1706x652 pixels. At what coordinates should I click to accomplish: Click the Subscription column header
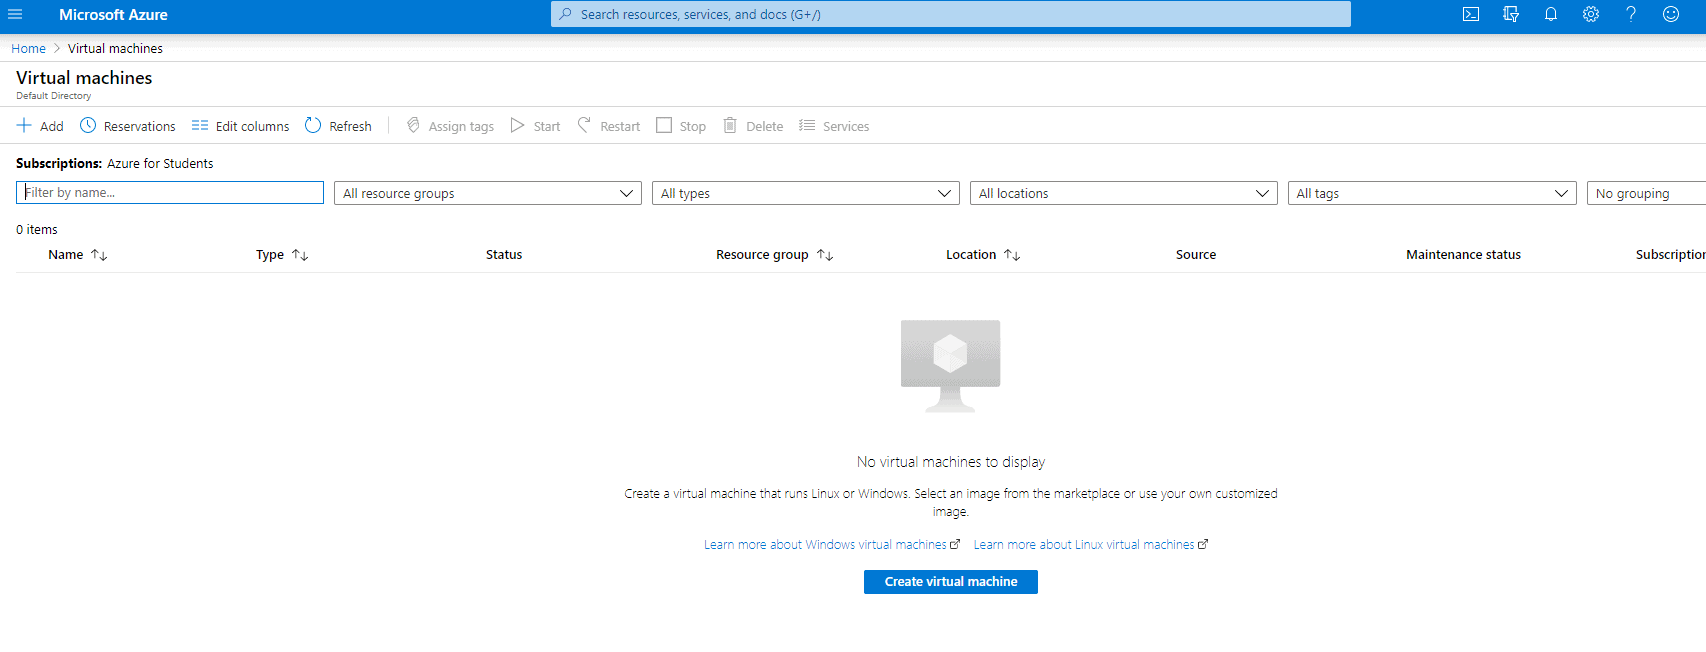pos(1670,255)
